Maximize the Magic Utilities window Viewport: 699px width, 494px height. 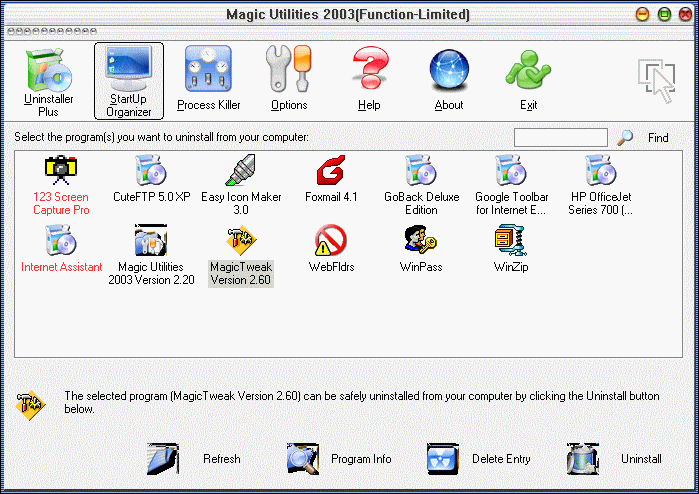tap(664, 14)
